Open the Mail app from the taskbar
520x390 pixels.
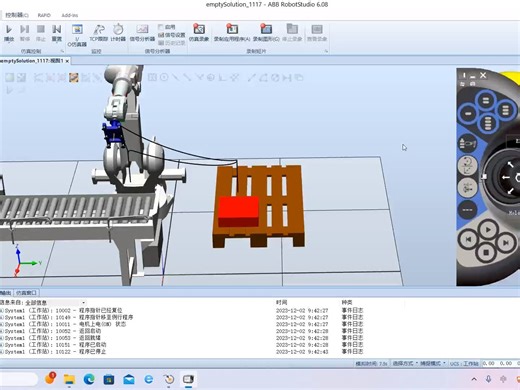point(129,379)
